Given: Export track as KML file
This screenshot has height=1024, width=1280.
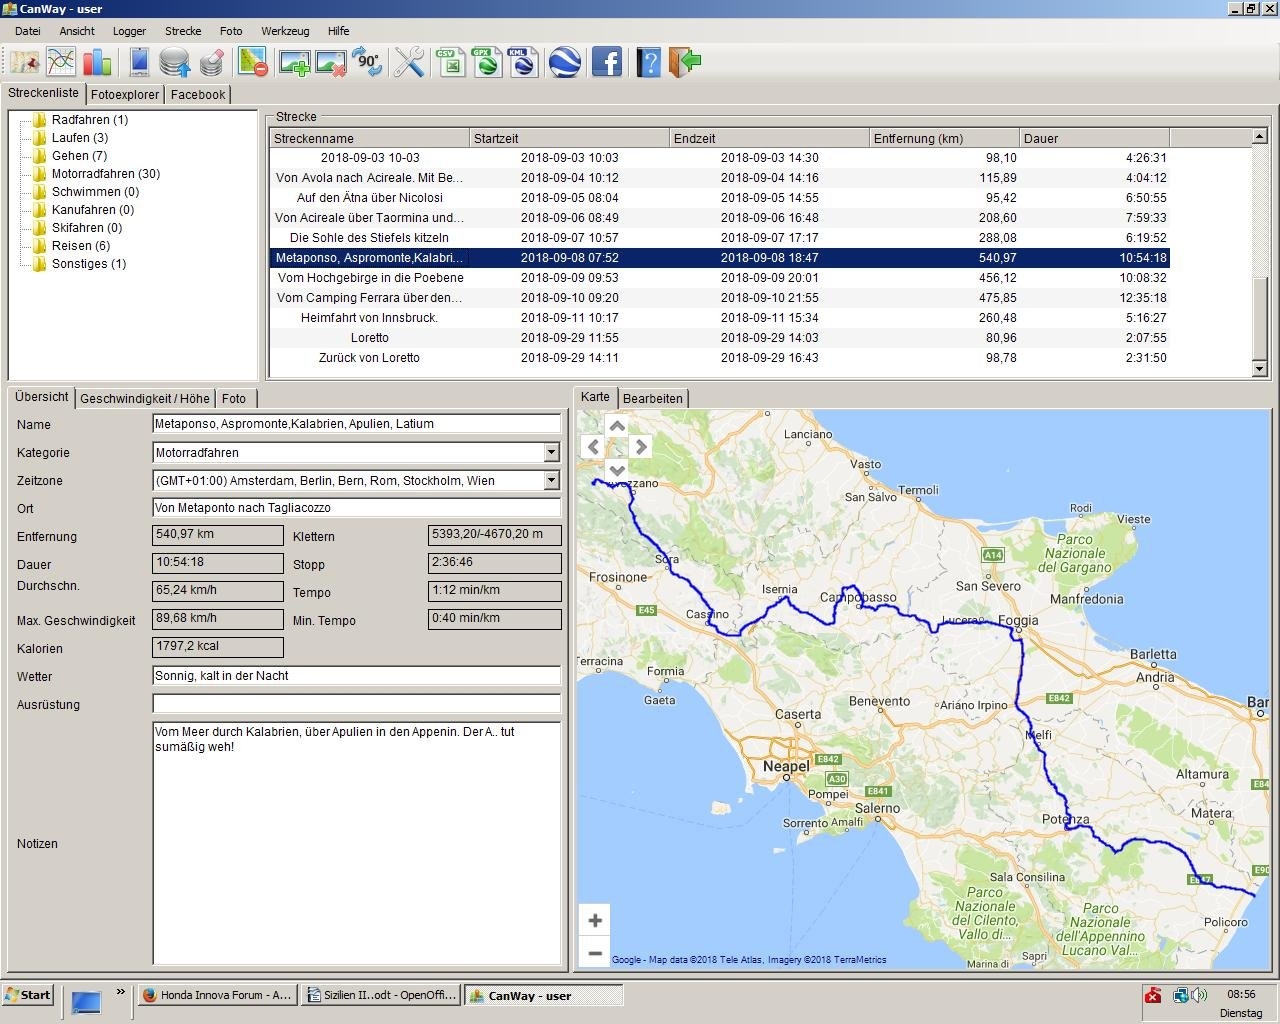Looking at the screenshot, I should pos(522,63).
